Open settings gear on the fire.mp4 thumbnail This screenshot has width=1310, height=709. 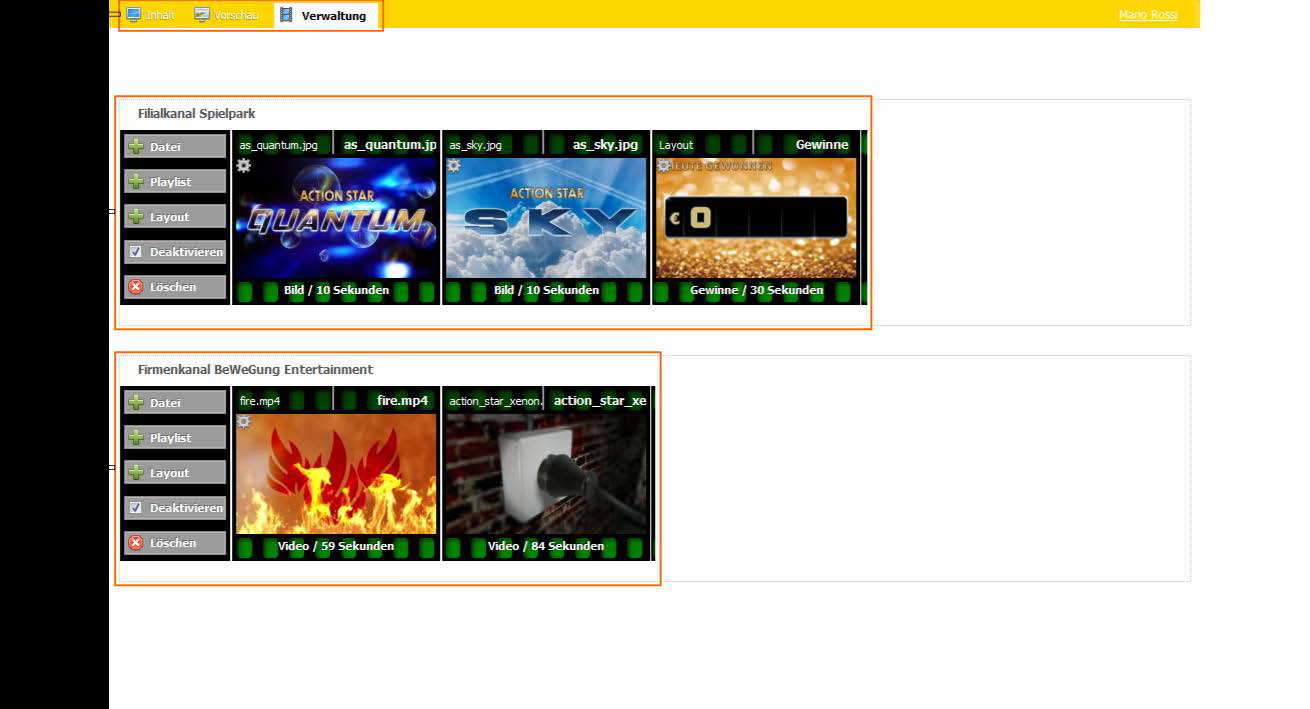click(x=243, y=421)
